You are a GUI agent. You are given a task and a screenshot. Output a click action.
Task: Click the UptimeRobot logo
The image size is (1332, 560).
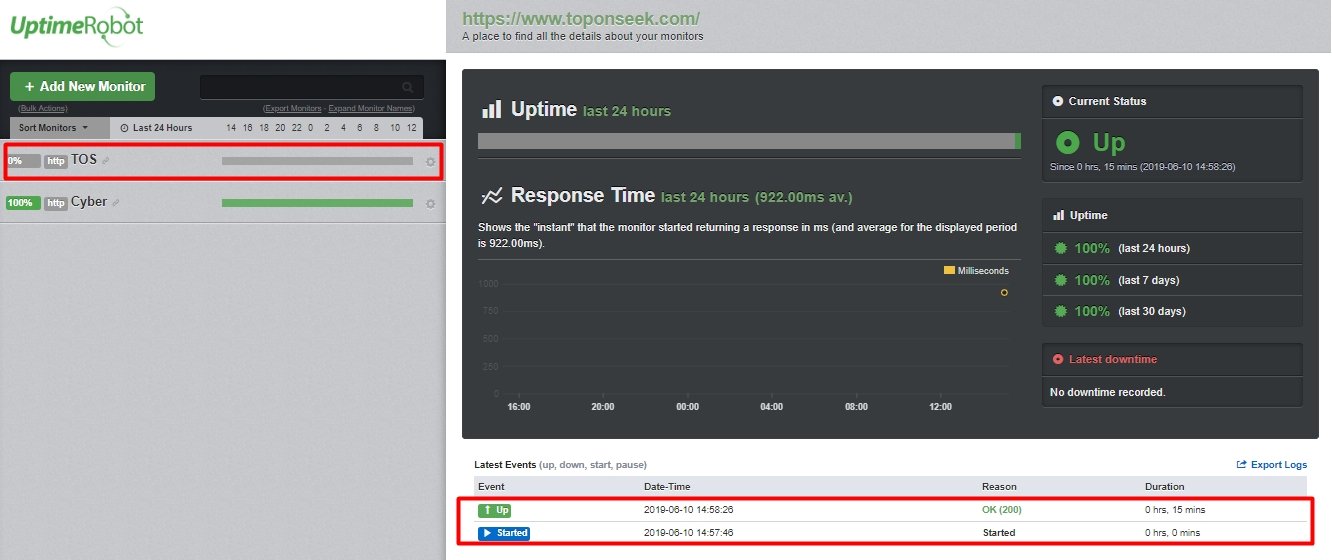tap(77, 26)
